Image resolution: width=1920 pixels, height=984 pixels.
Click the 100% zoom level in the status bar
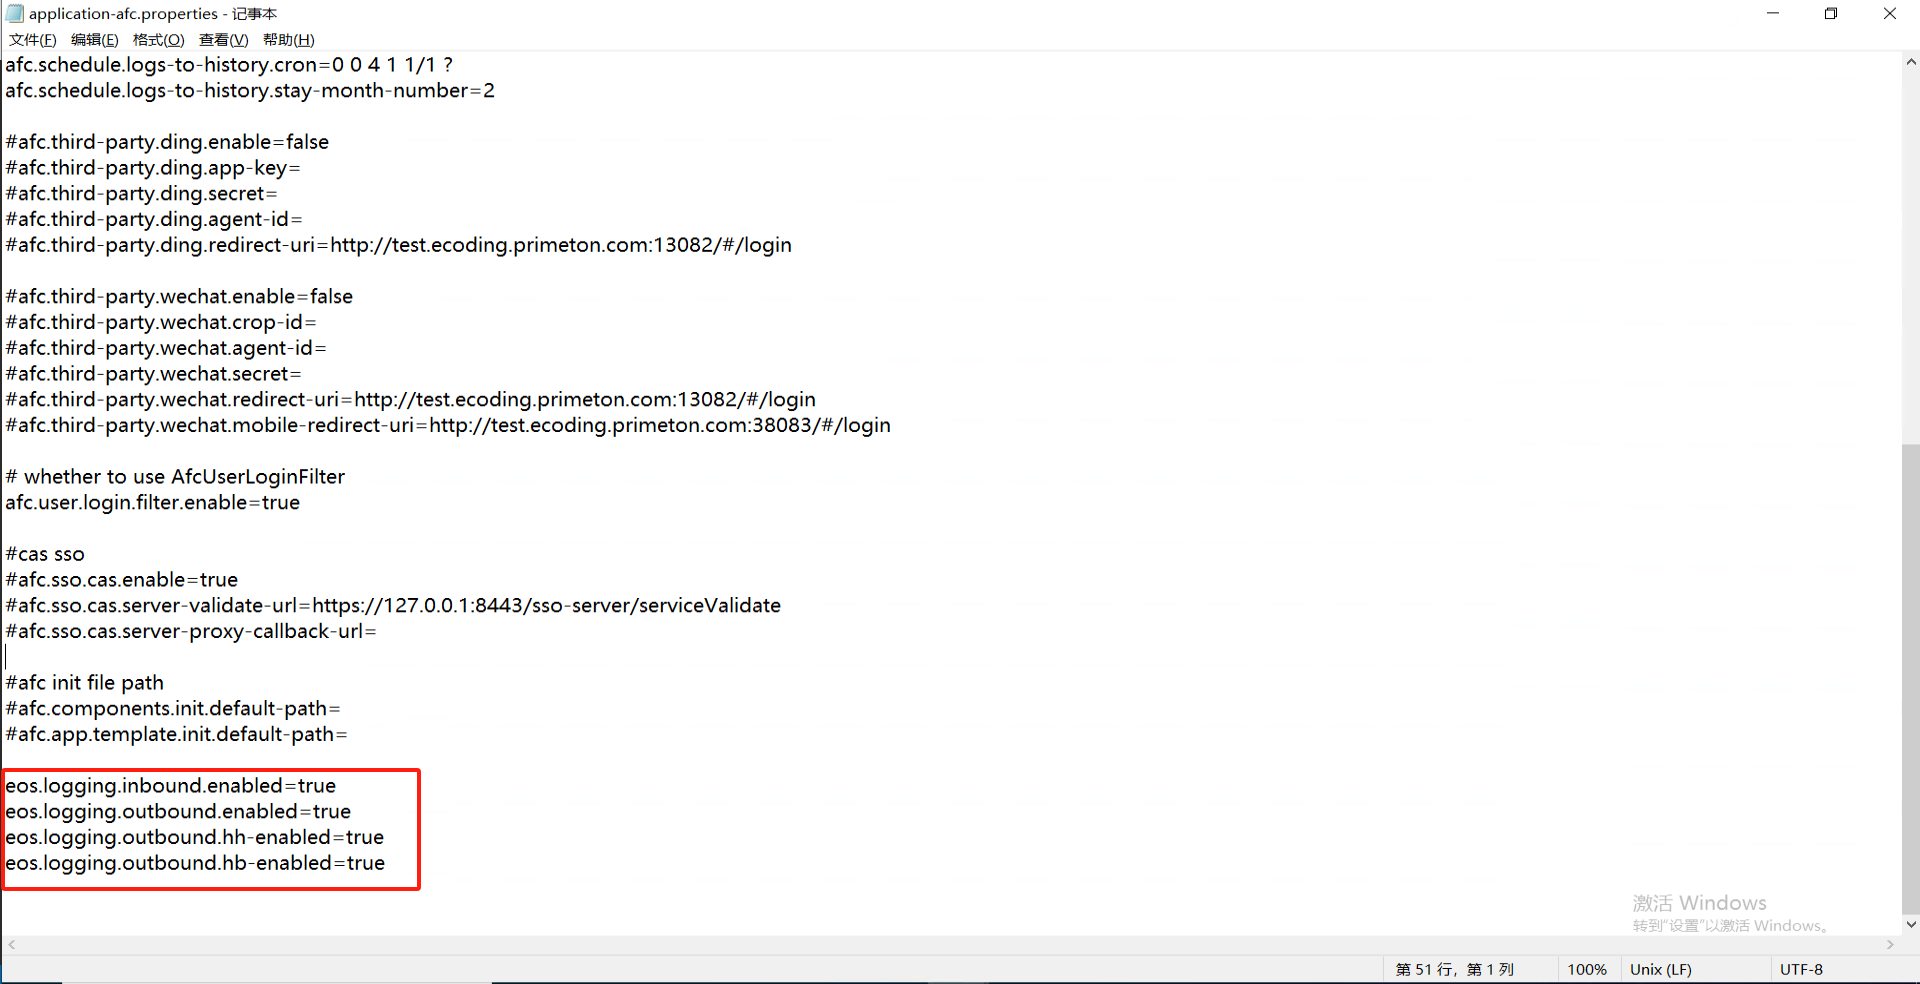1587,970
